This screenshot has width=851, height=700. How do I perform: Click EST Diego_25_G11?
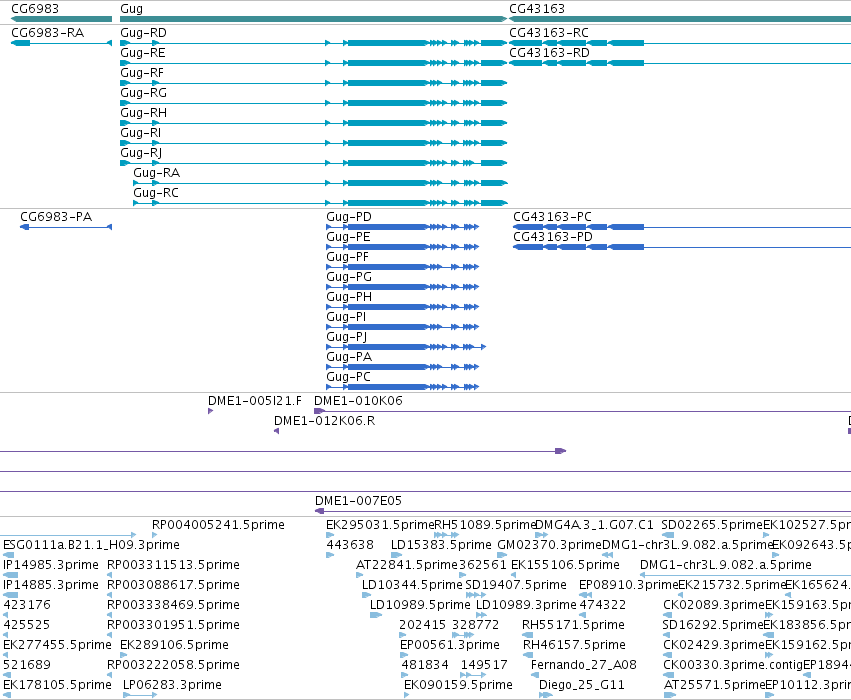tap(582, 685)
